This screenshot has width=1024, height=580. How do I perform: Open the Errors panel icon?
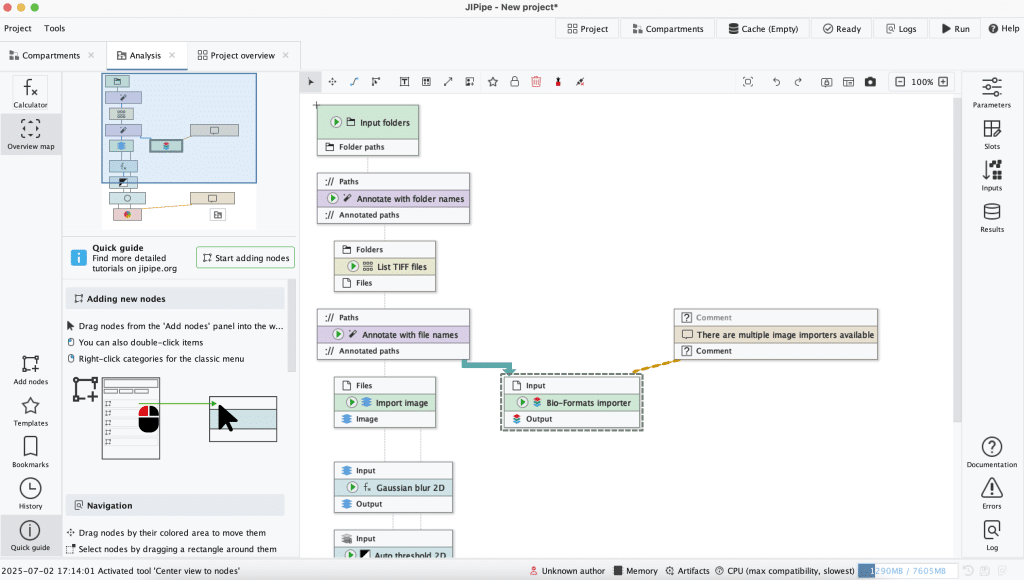click(991, 493)
